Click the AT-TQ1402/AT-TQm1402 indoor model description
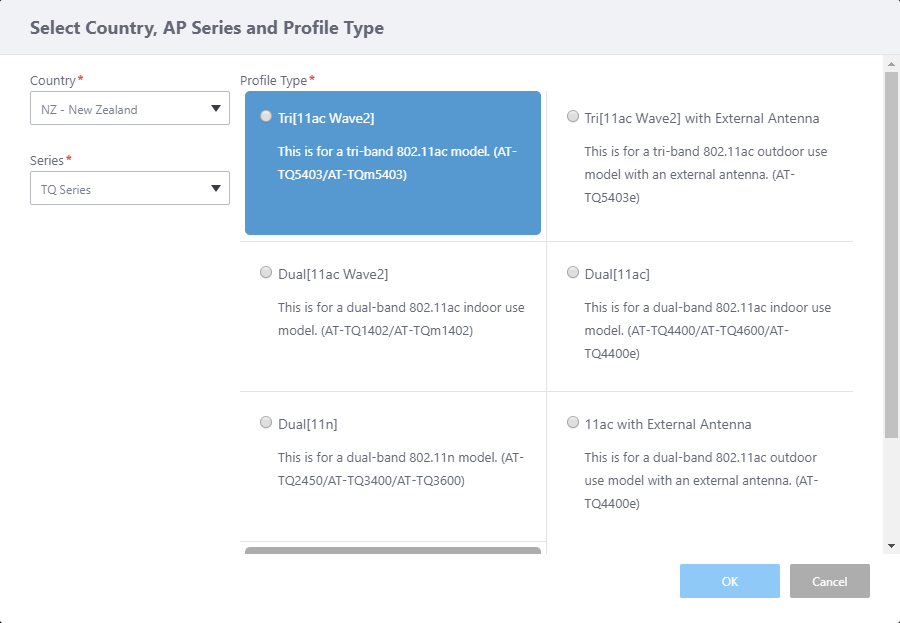Screen dimensions: 900x623 [x=400, y=318]
